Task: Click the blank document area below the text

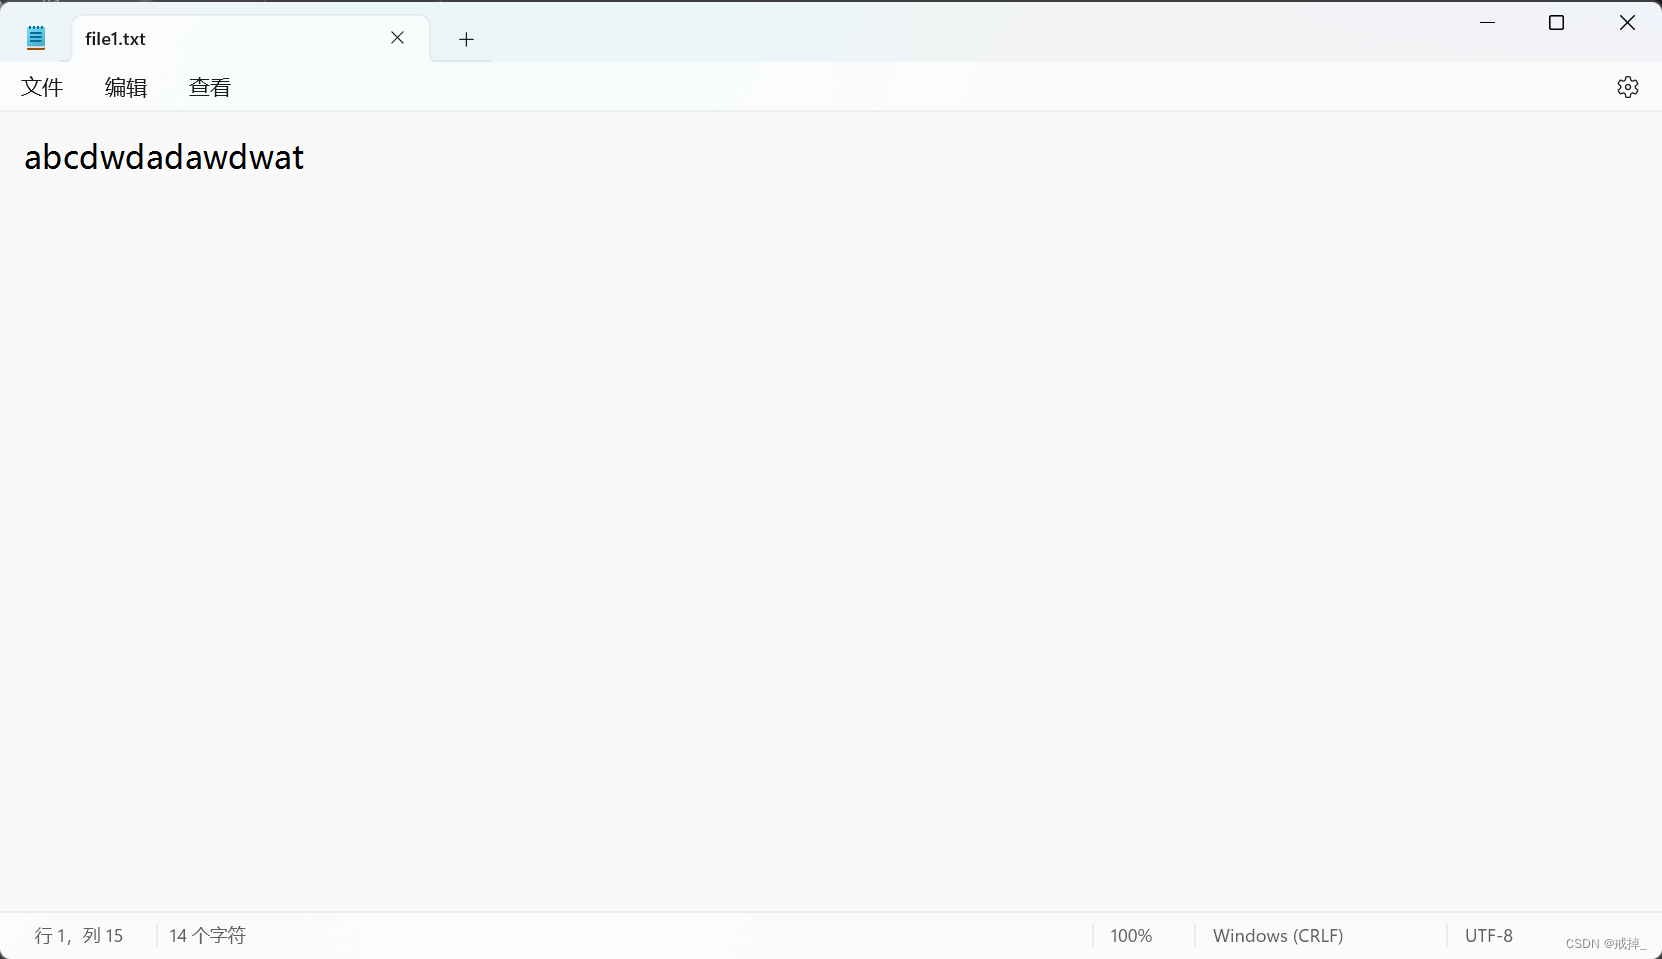Action: 700,550
